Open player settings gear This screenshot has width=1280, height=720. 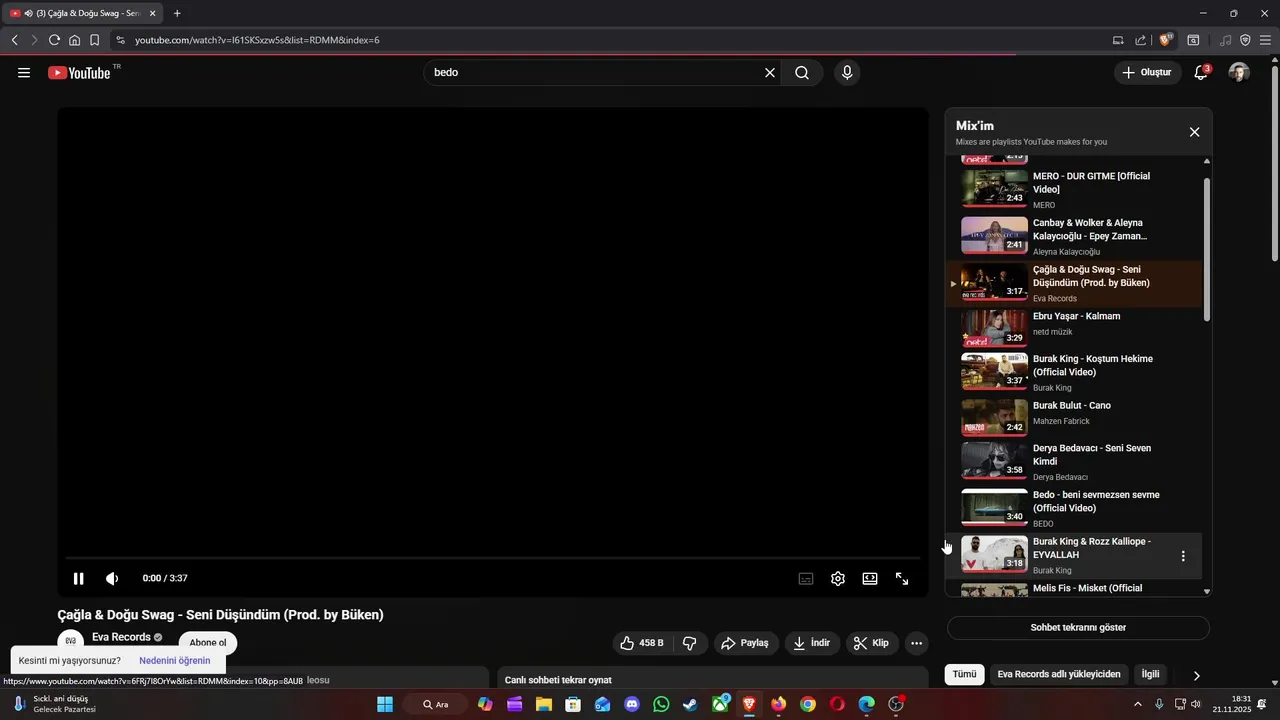pos(838,578)
